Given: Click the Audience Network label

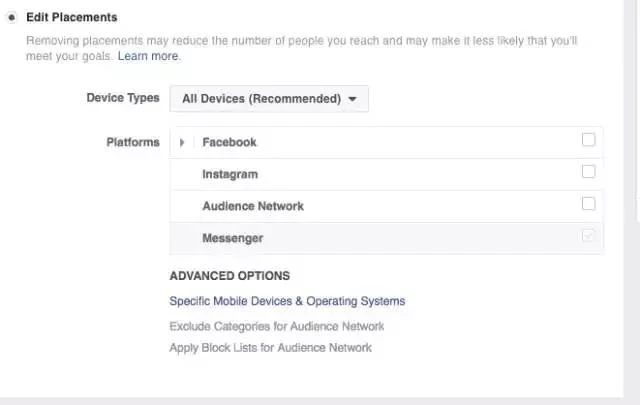Looking at the screenshot, I should coord(253,206).
